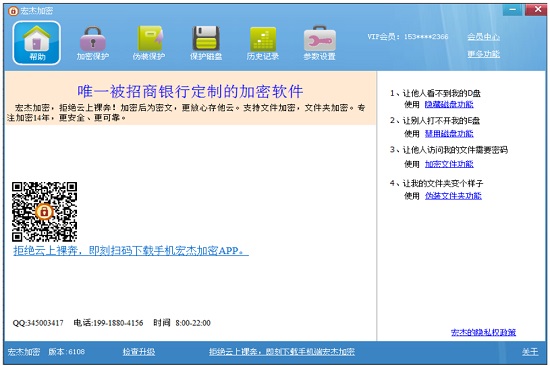The height and width of the screenshot is (366, 550).
Task: Click status bar link 拒绝云上裸奔 下载手机端
Action: coord(282,352)
